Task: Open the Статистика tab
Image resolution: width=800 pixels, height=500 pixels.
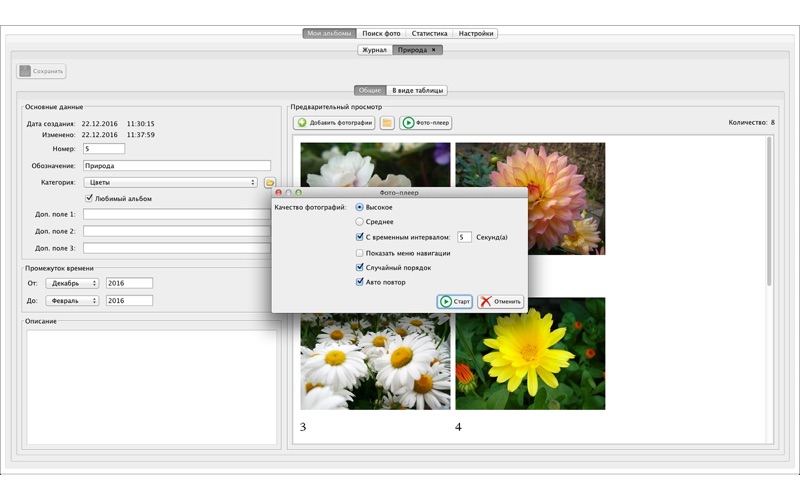Action: 429,33
